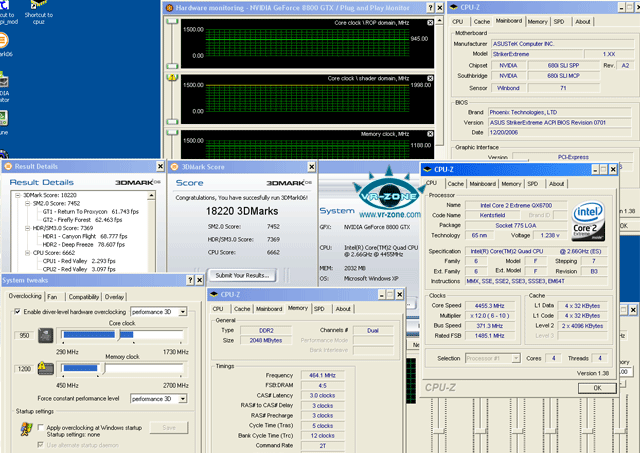Click the Core clock slider thumb
The image size is (640, 453).
(x=119, y=335)
